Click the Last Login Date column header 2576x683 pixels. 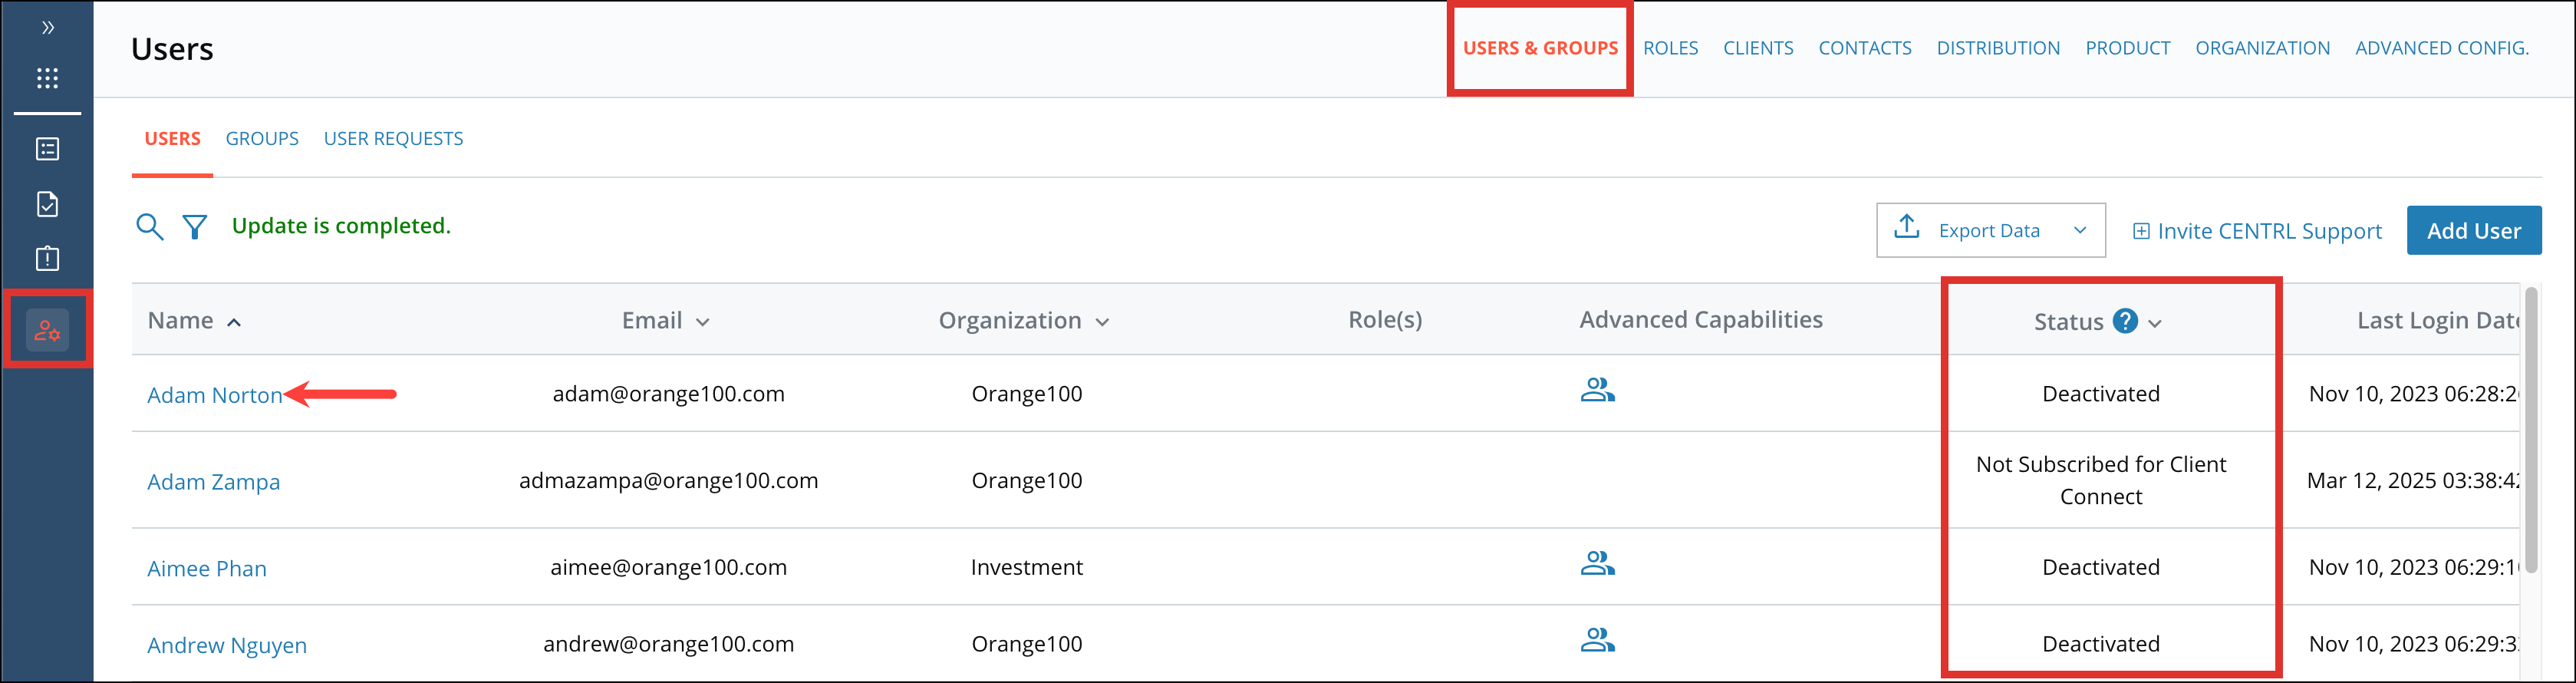(x=2438, y=321)
